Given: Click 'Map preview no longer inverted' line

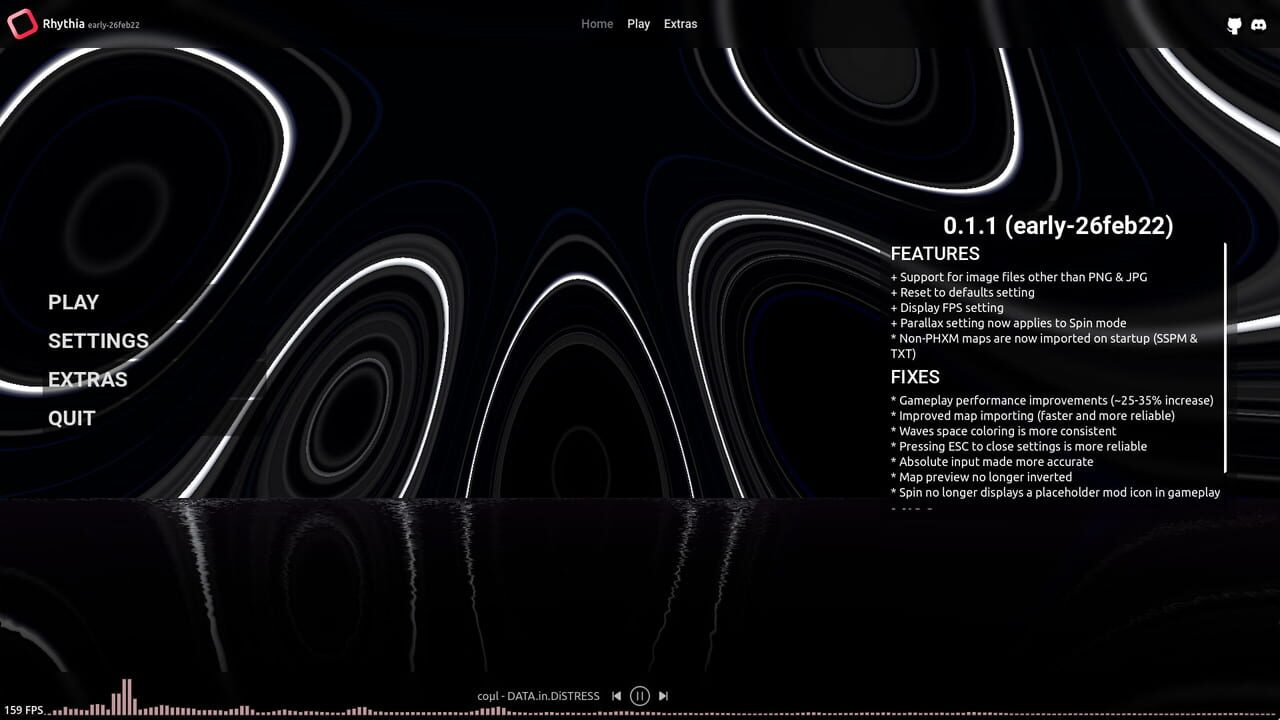Looking at the screenshot, I should [981, 478].
